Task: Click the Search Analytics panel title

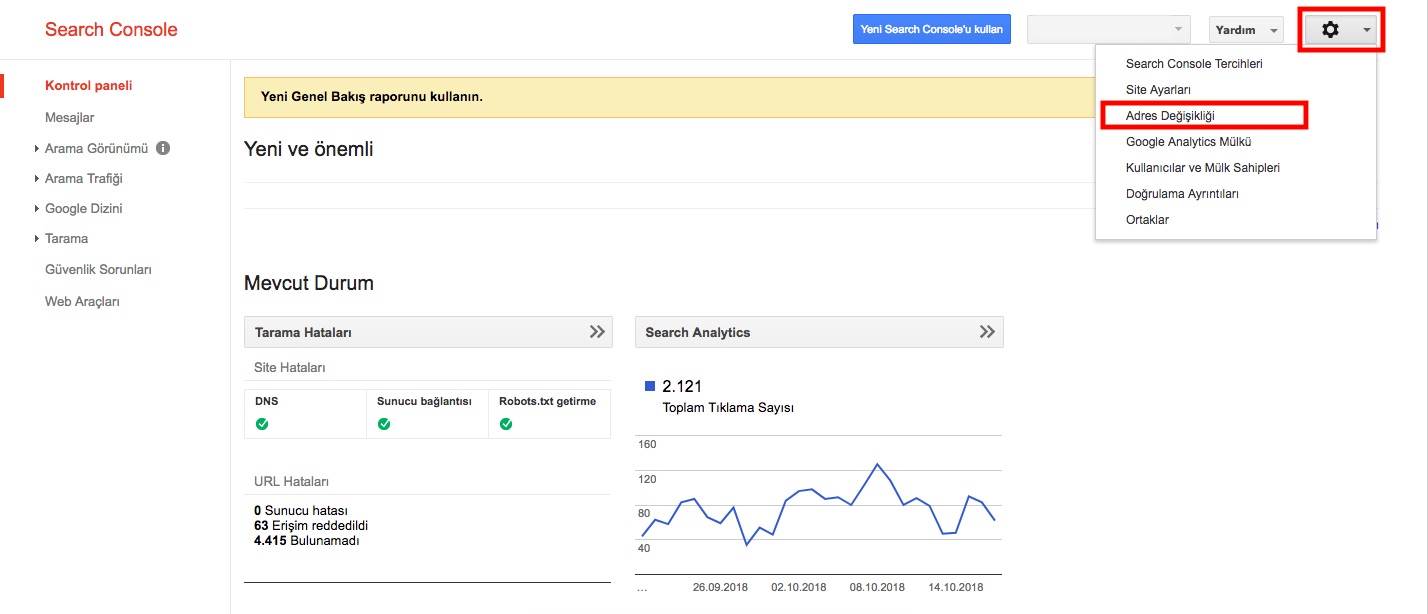Action: coord(698,332)
